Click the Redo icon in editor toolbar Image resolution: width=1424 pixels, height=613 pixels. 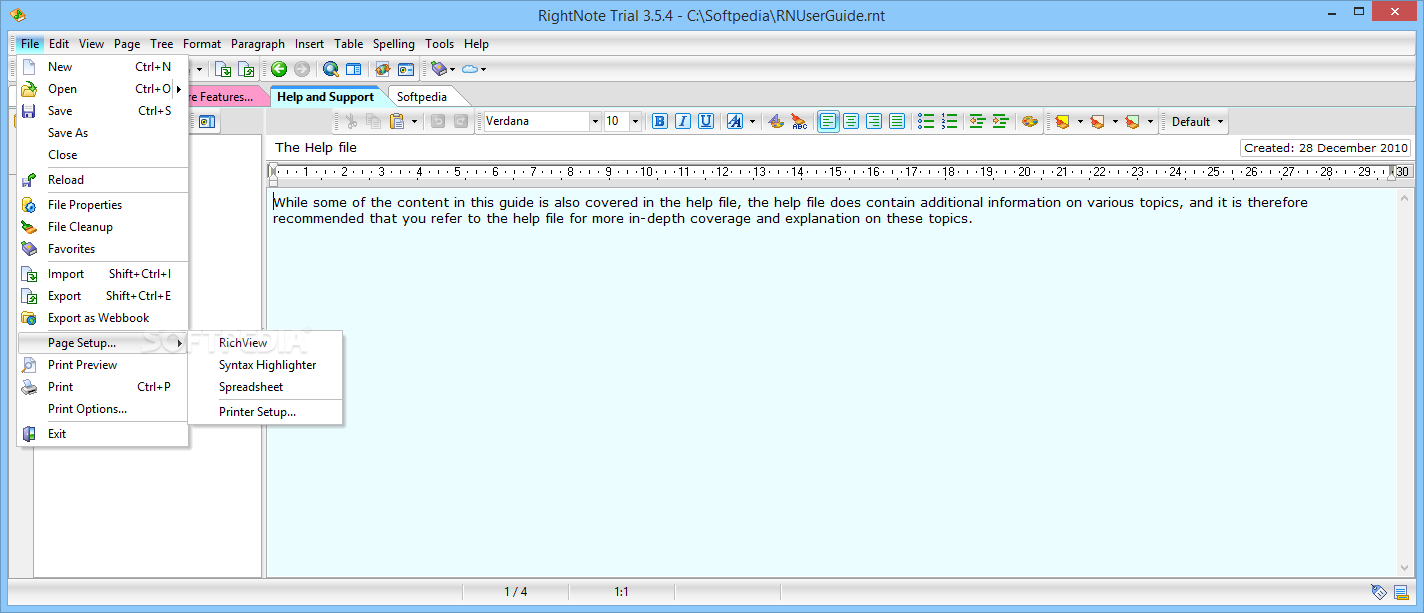(x=460, y=121)
